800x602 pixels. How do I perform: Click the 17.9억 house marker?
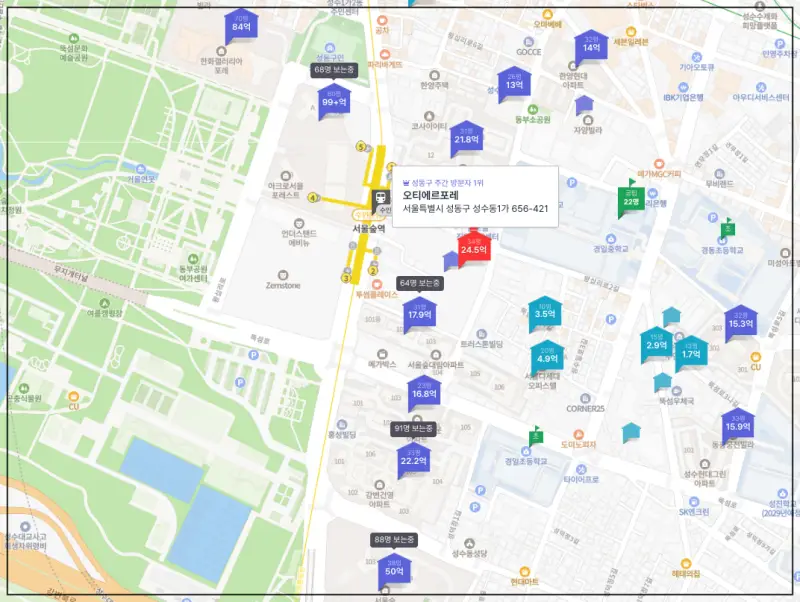click(x=419, y=314)
